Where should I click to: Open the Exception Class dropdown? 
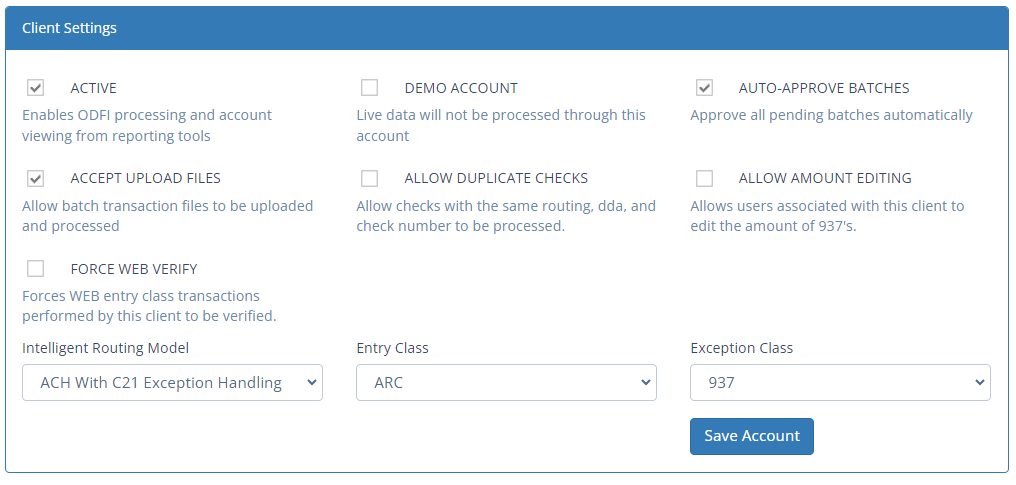840,382
